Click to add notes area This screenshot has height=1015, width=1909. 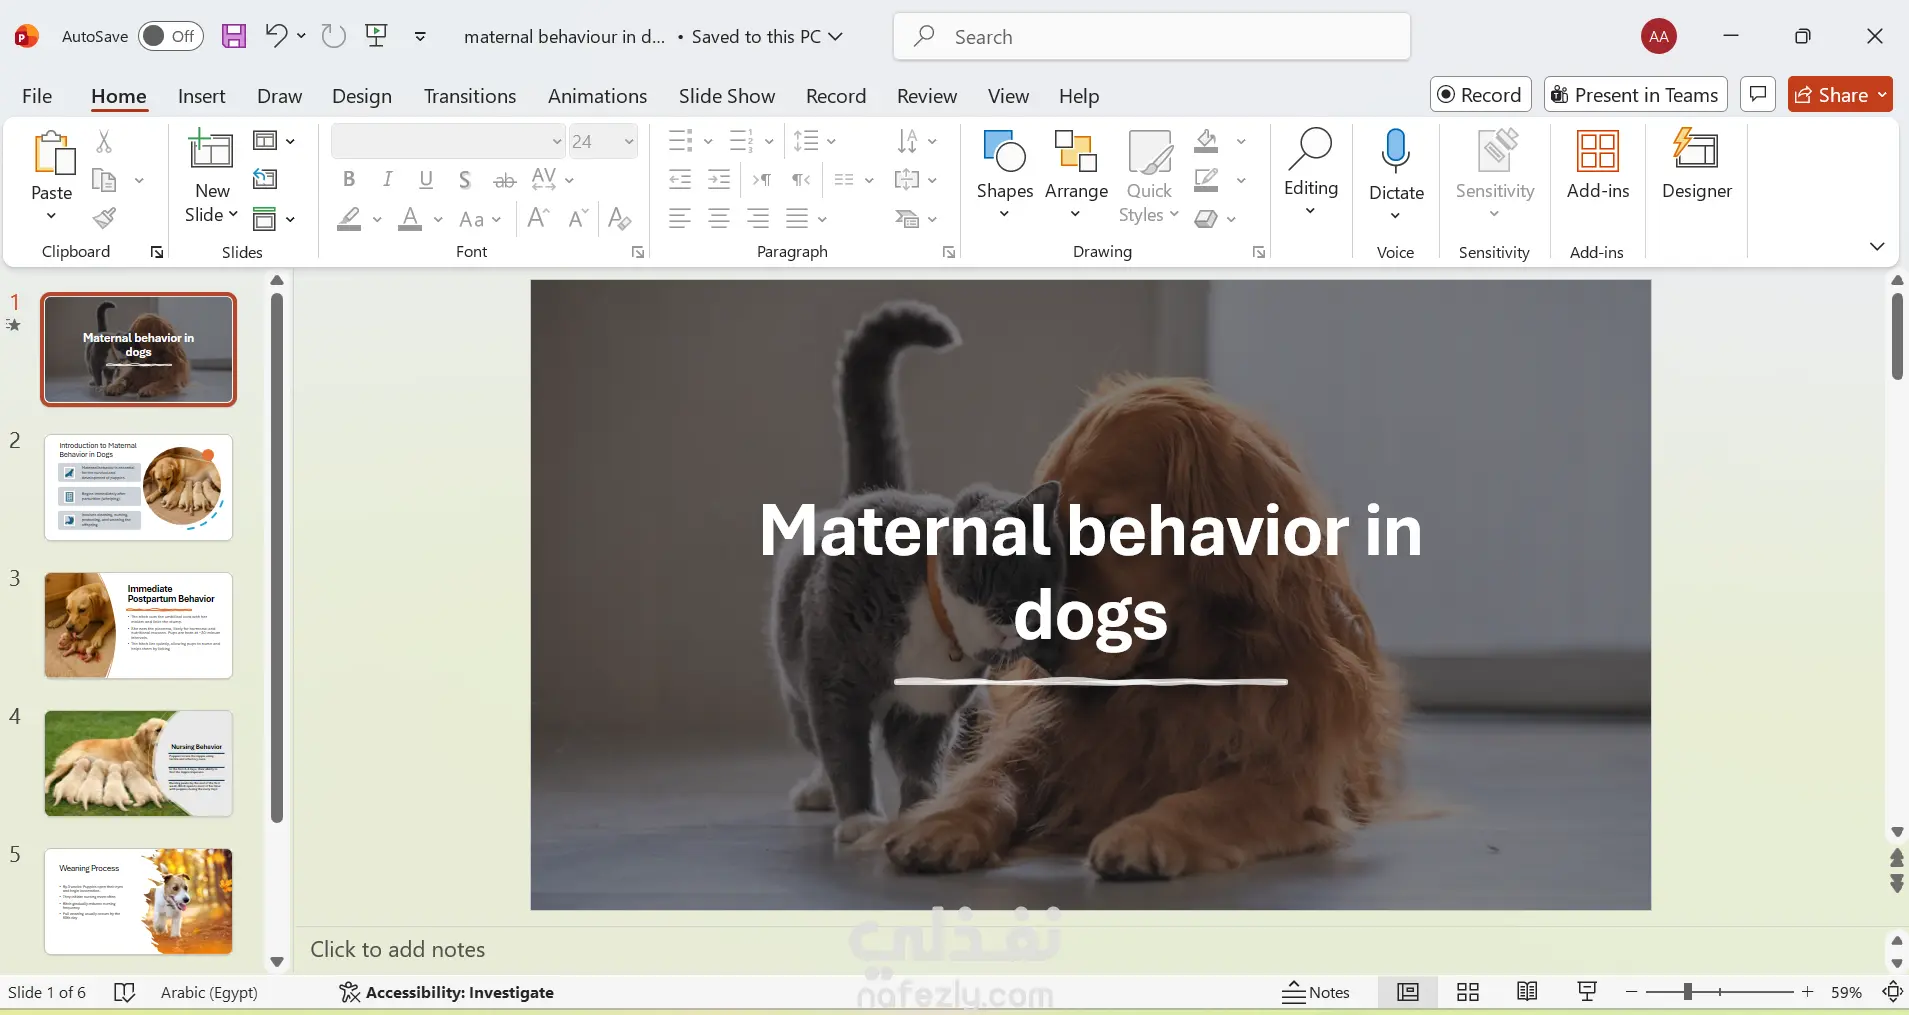397,949
